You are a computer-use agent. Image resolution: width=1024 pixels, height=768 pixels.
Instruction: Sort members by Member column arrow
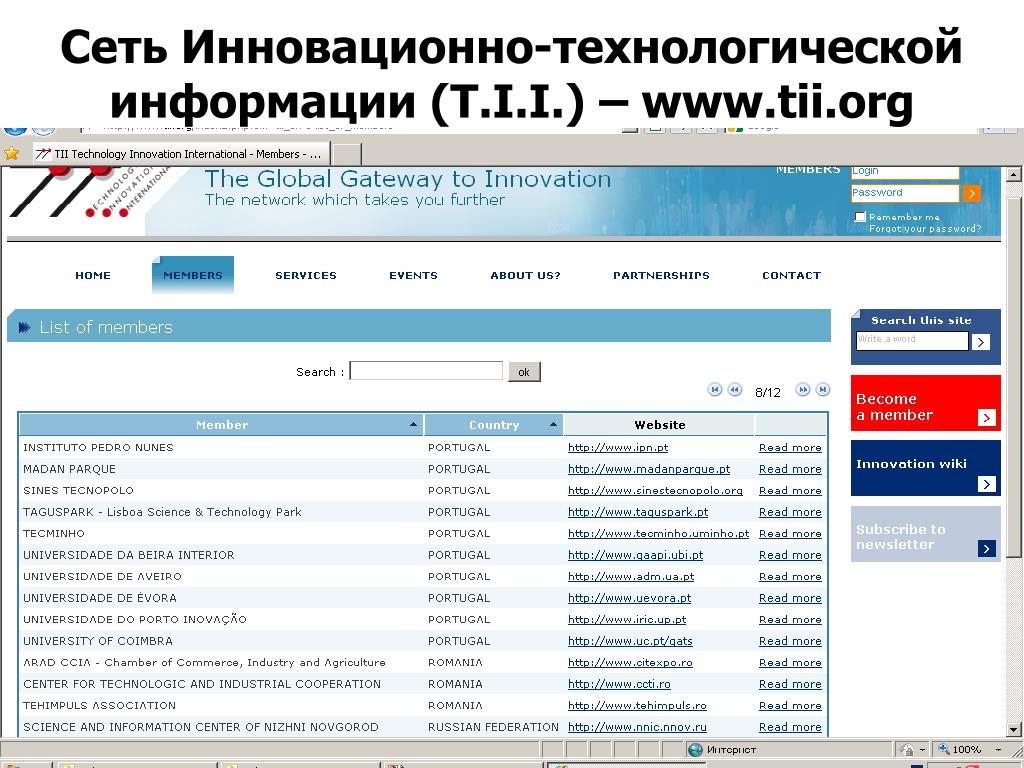(413, 424)
